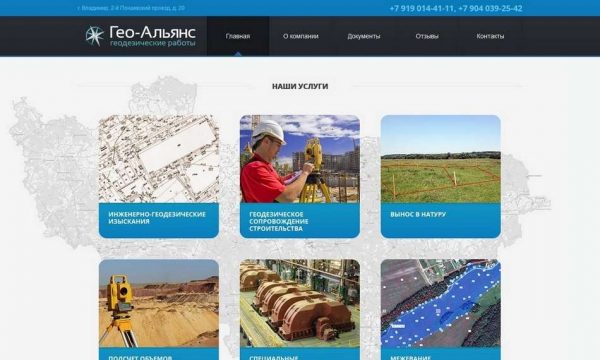
Task: Click the Гео-Альянс logo text
Action: pos(152,32)
